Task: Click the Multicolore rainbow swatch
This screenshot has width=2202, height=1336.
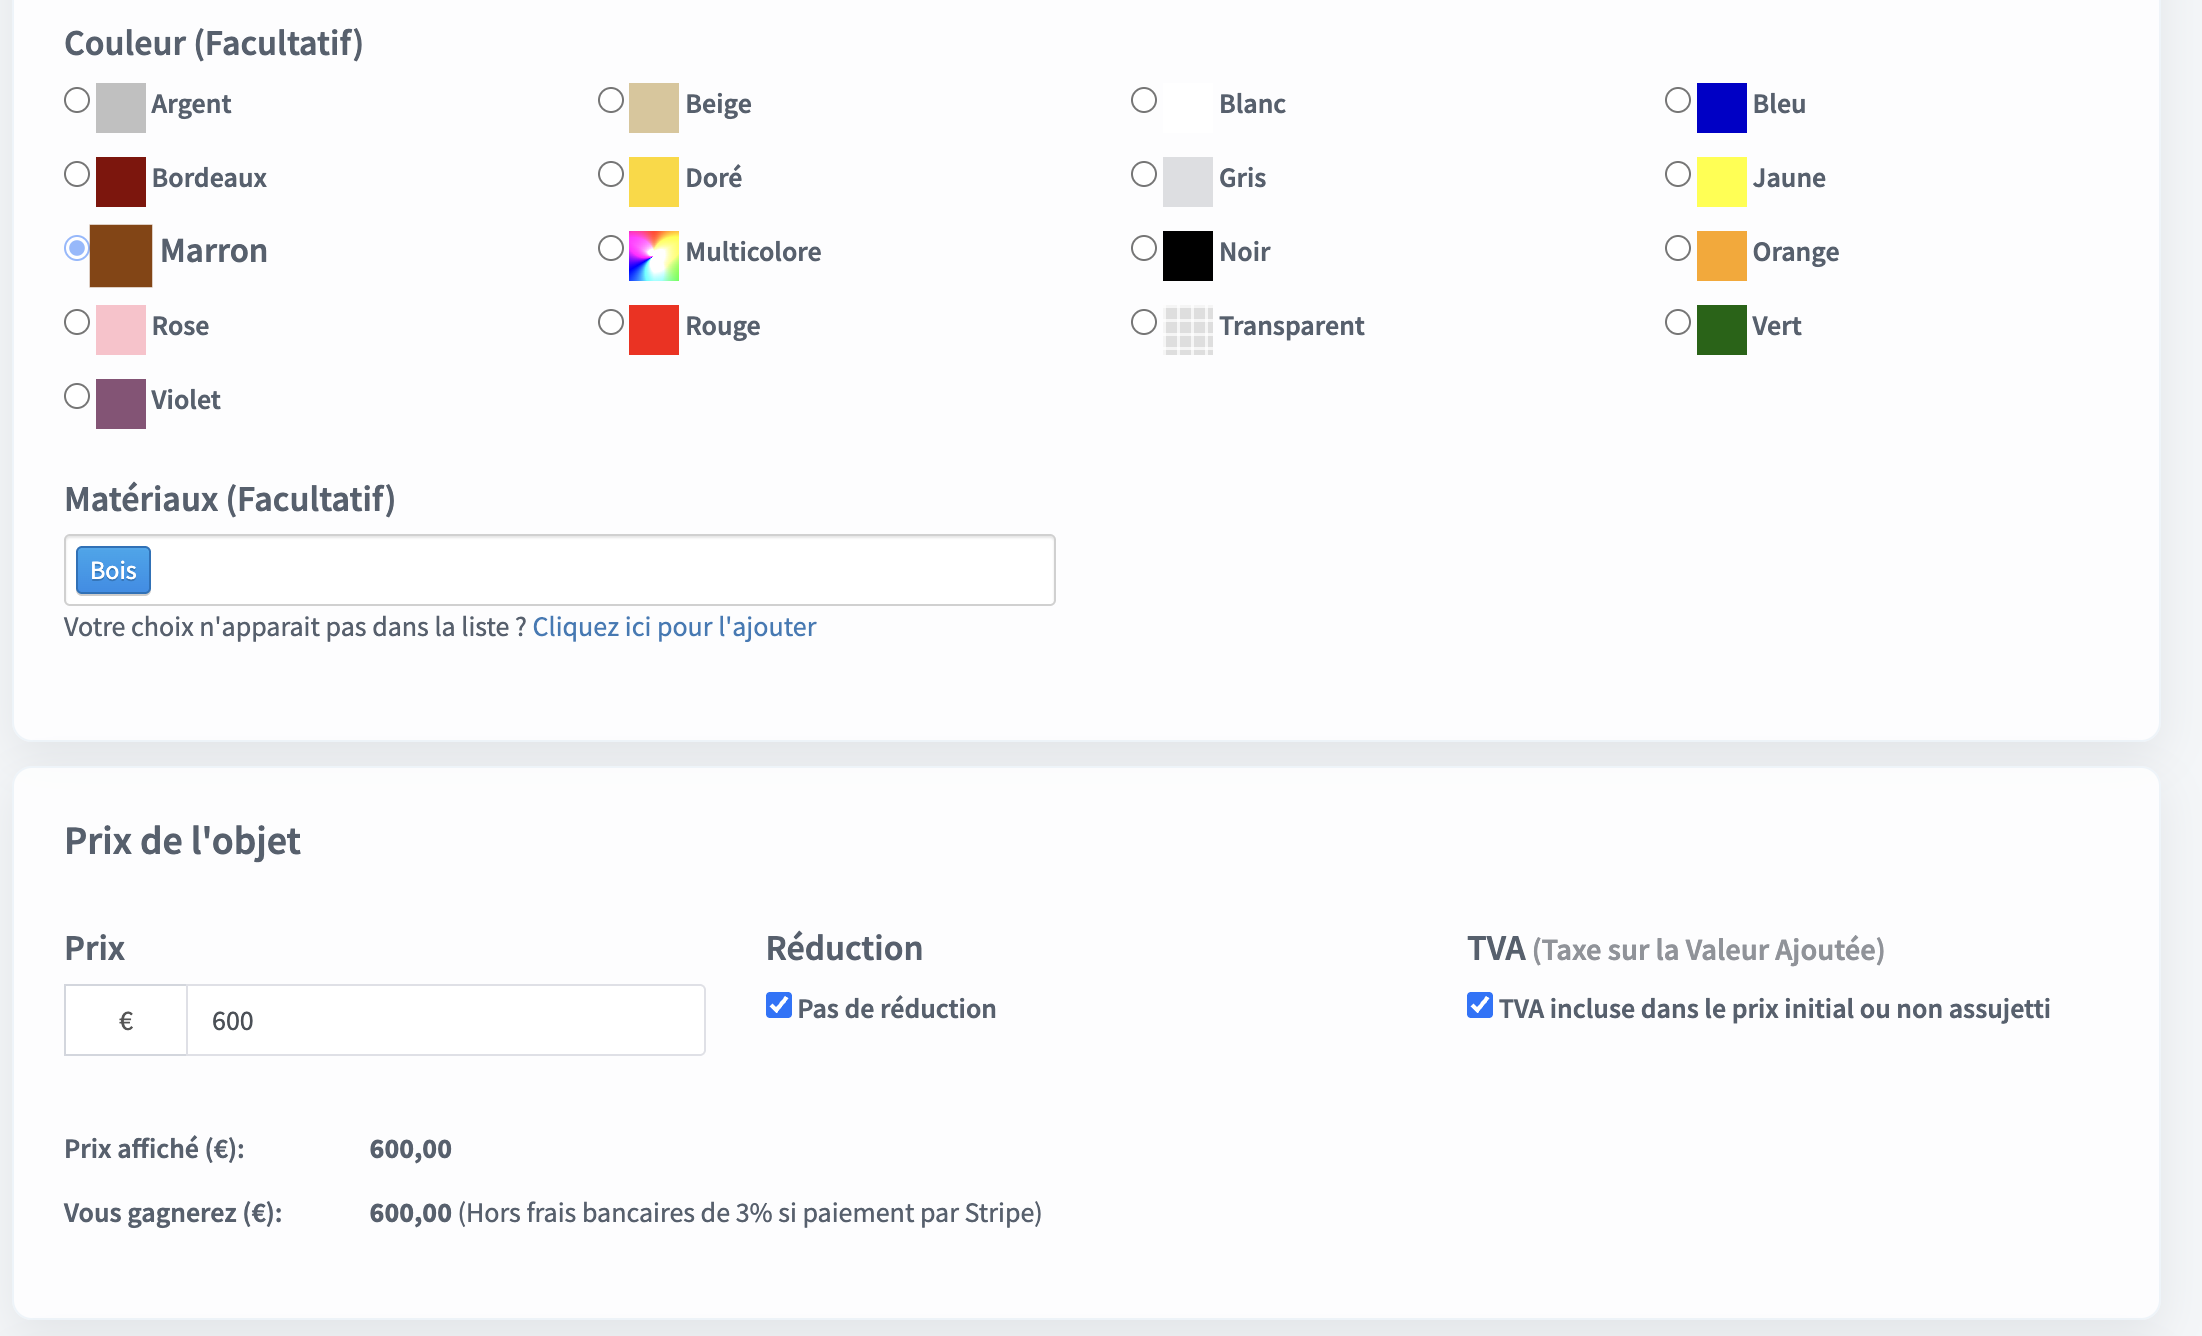Action: coord(653,256)
